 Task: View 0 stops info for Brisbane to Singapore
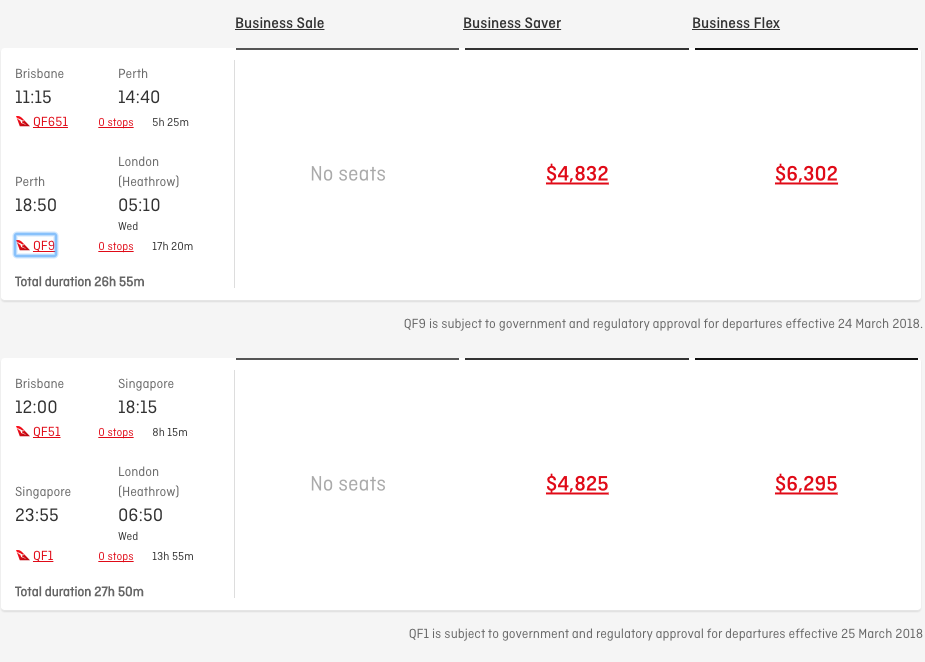pos(116,432)
